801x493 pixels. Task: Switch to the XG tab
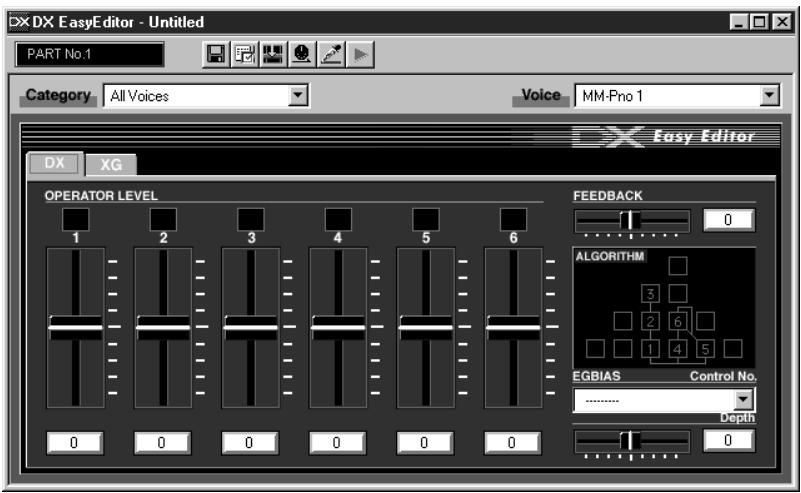pos(111,165)
